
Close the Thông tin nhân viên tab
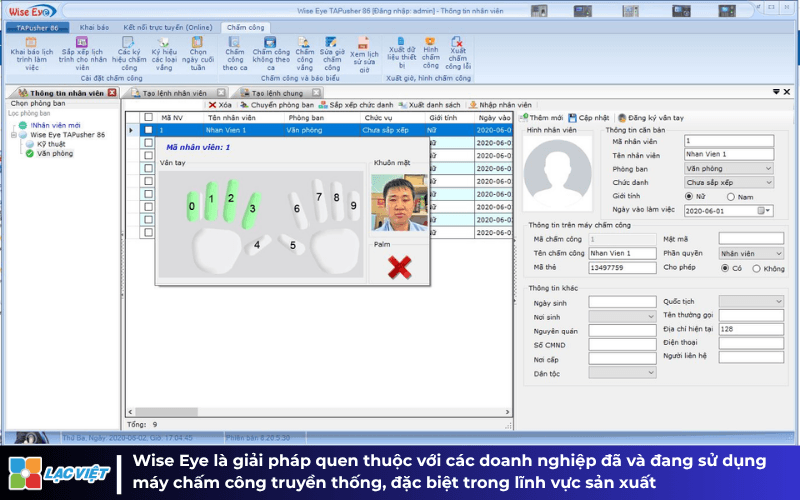pyautogui.click(x=112, y=92)
